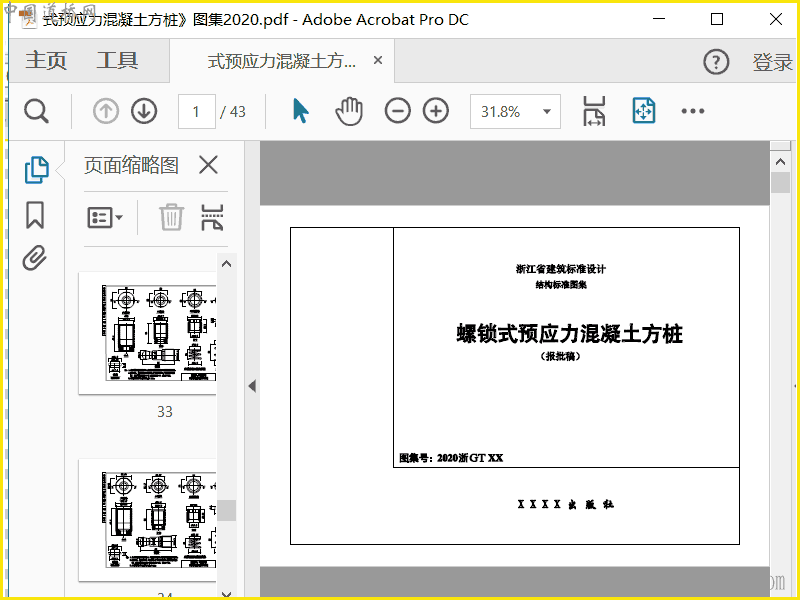
Task: Click the 浙江省建筑标准设计 heading text
Action: click(561, 269)
